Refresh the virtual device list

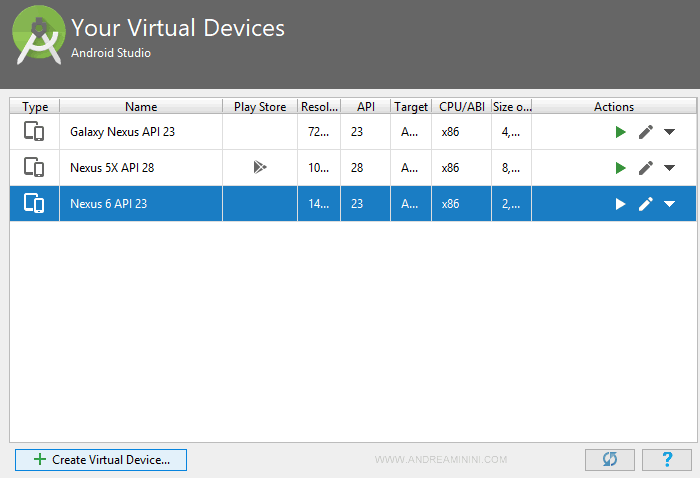(610, 460)
